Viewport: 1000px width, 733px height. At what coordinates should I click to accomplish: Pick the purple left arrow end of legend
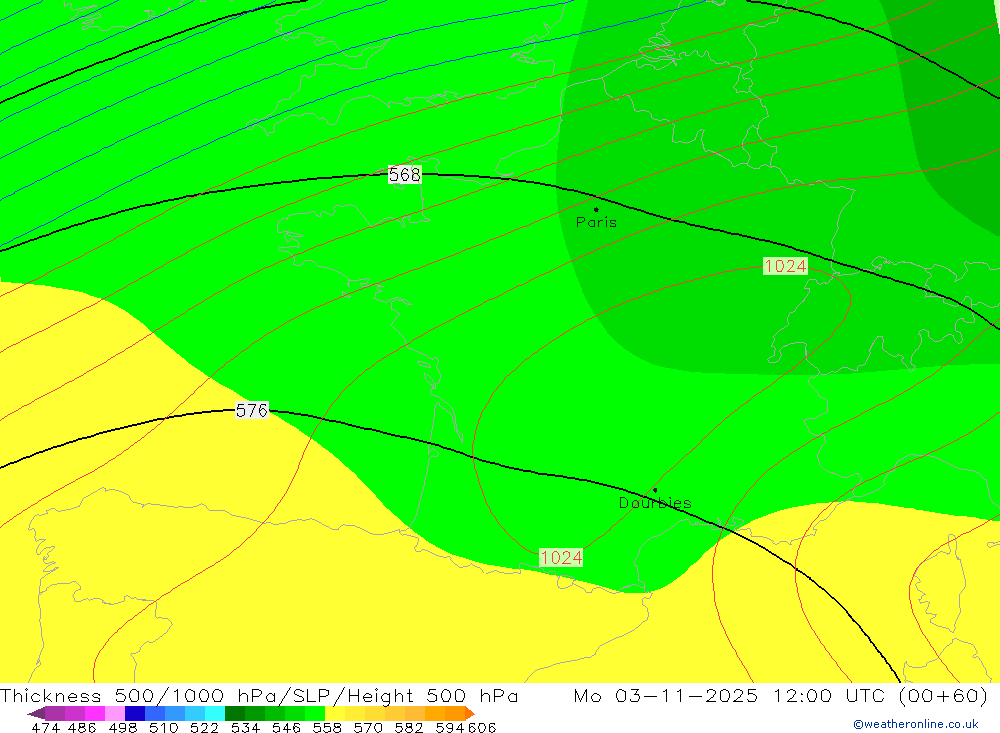36,713
